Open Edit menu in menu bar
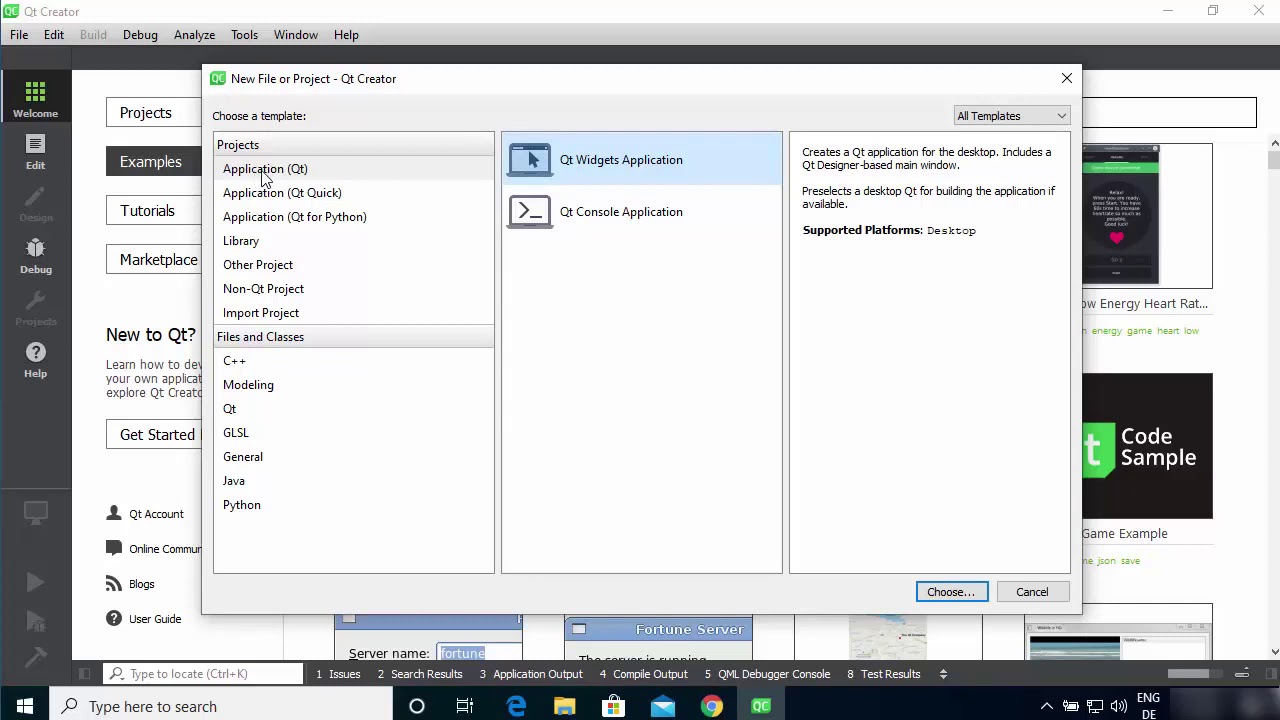Viewport: 1280px width, 720px height. 54,35
